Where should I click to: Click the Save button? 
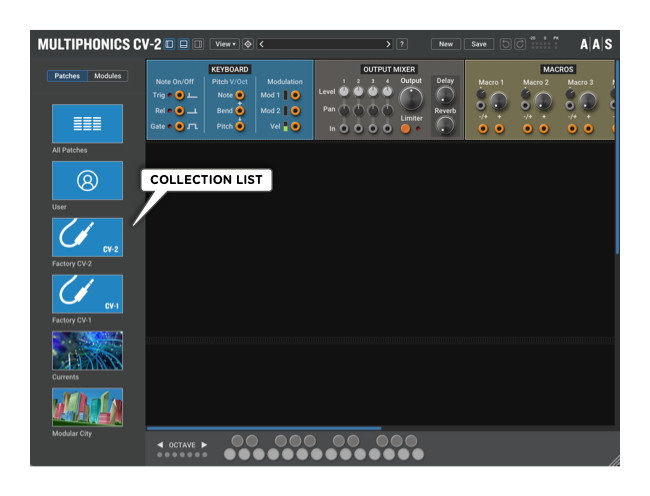click(479, 44)
